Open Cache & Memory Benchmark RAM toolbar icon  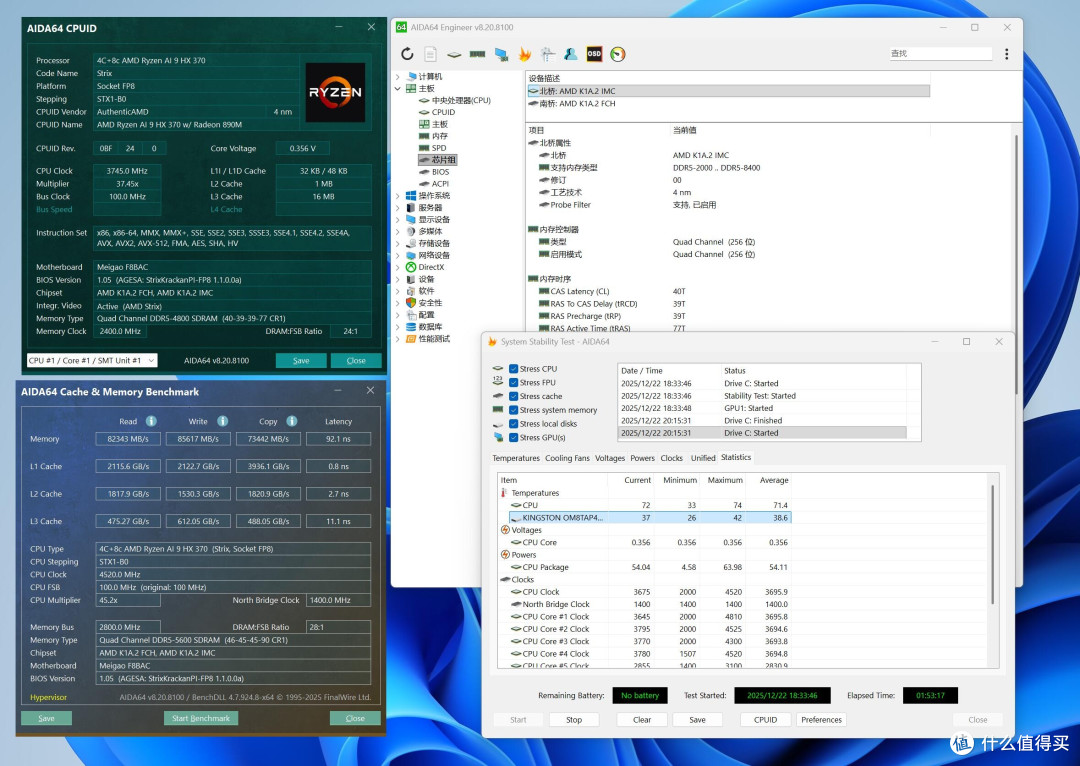click(x=477, y=54)
